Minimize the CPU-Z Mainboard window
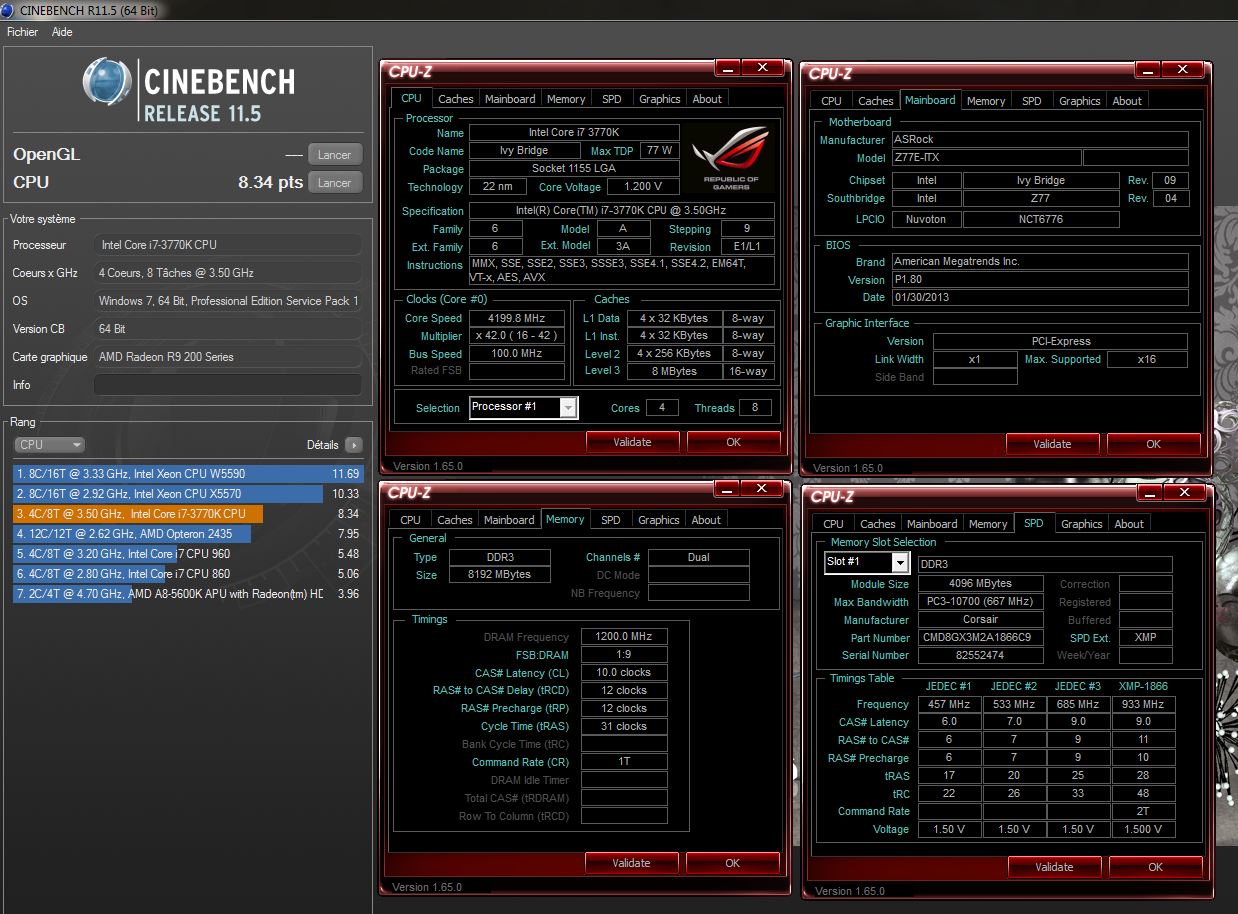1238x914 pixels. click(1148, 70)
